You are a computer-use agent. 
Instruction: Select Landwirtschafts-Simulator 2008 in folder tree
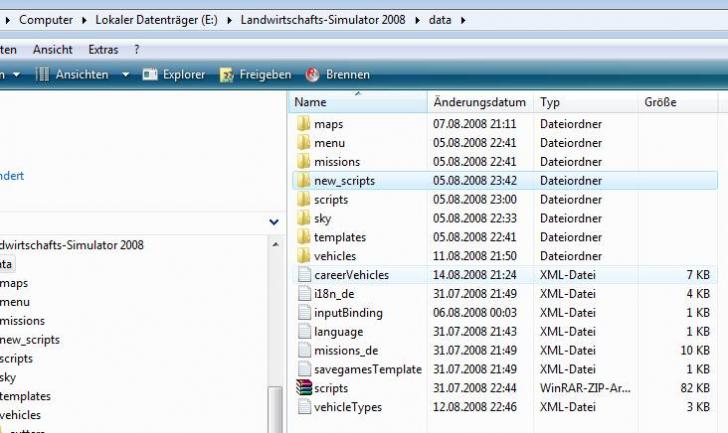(72, 245)
